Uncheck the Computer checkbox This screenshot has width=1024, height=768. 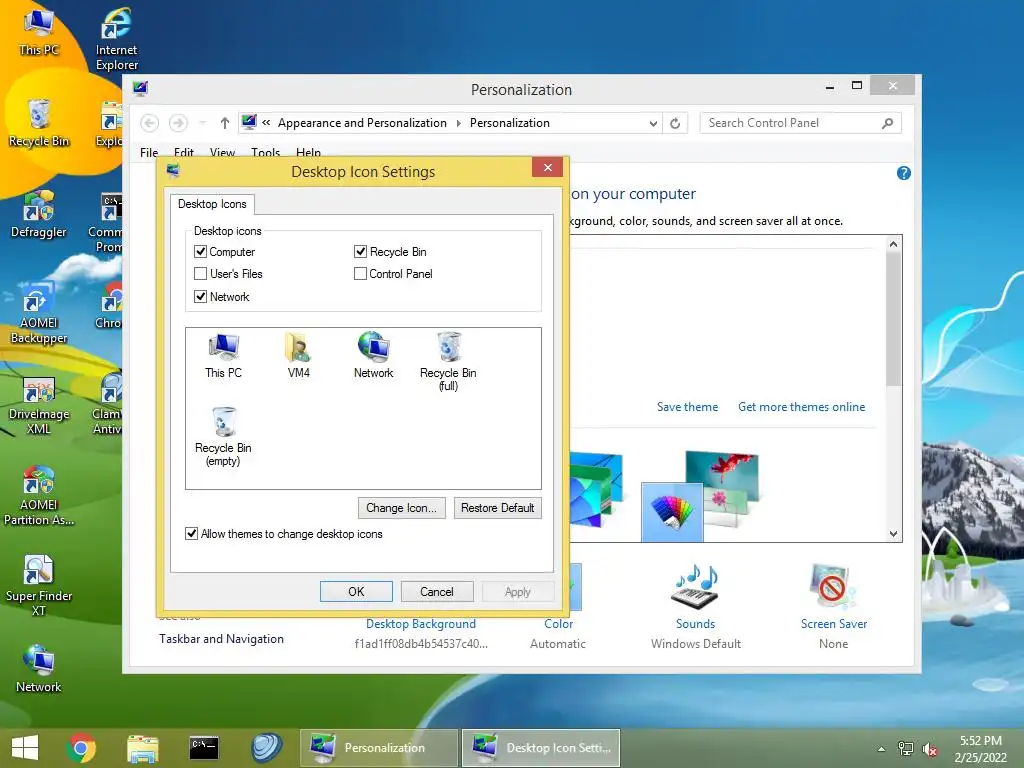(x=200, y=251)
